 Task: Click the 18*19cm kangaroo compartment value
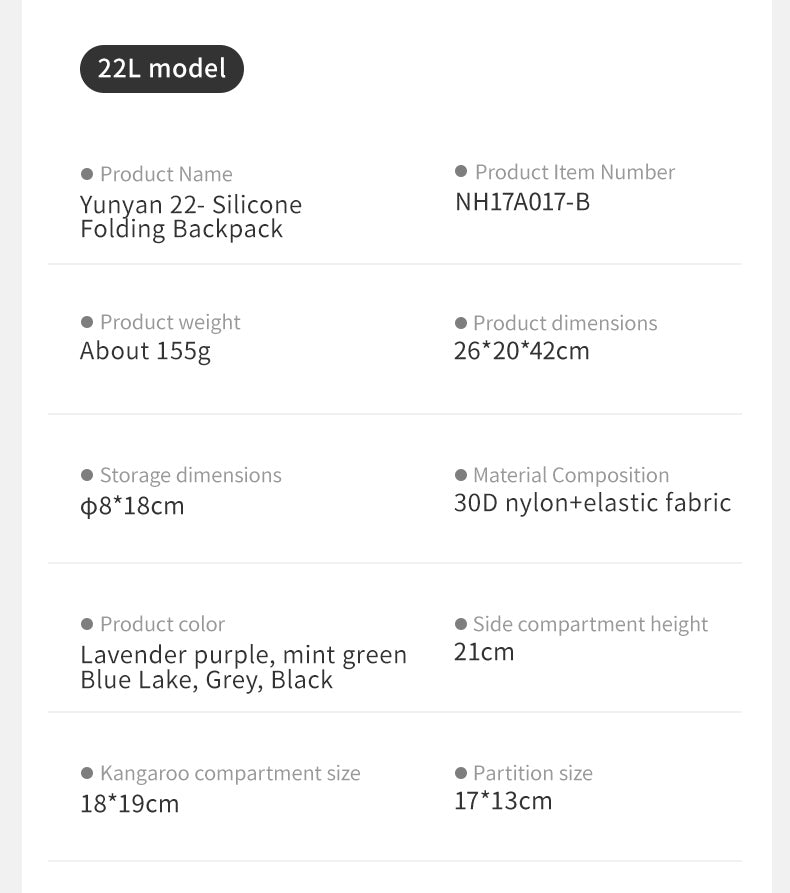(x=129, y=804)
